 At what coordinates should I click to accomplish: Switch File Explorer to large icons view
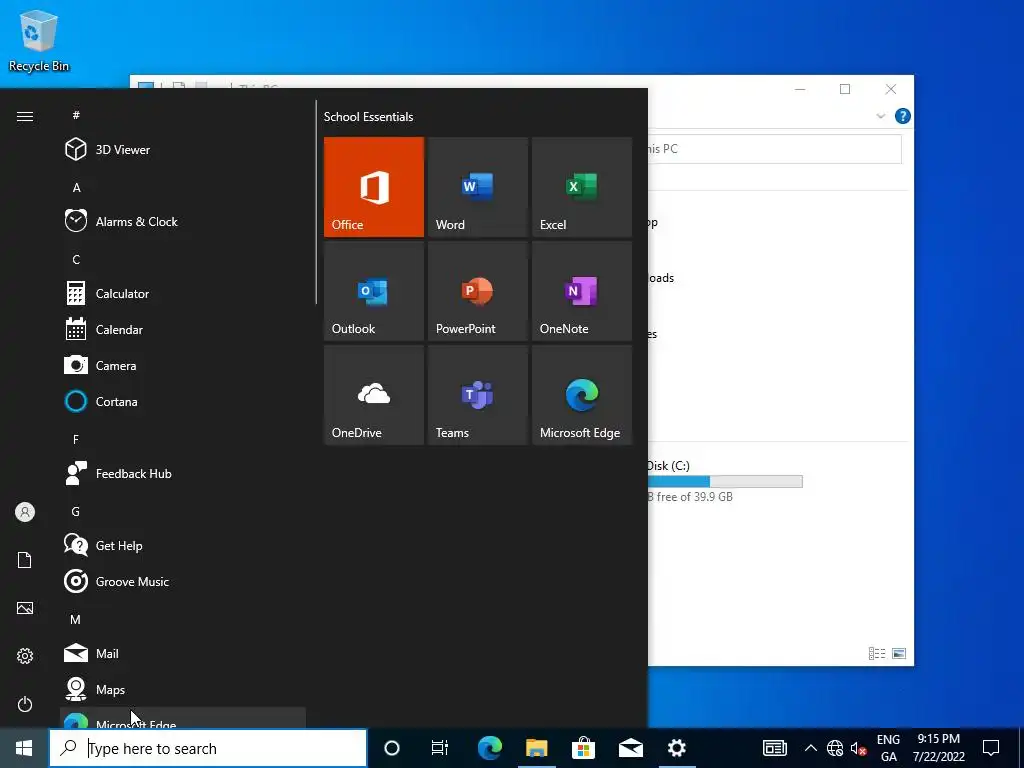click(x=899, y=653)
